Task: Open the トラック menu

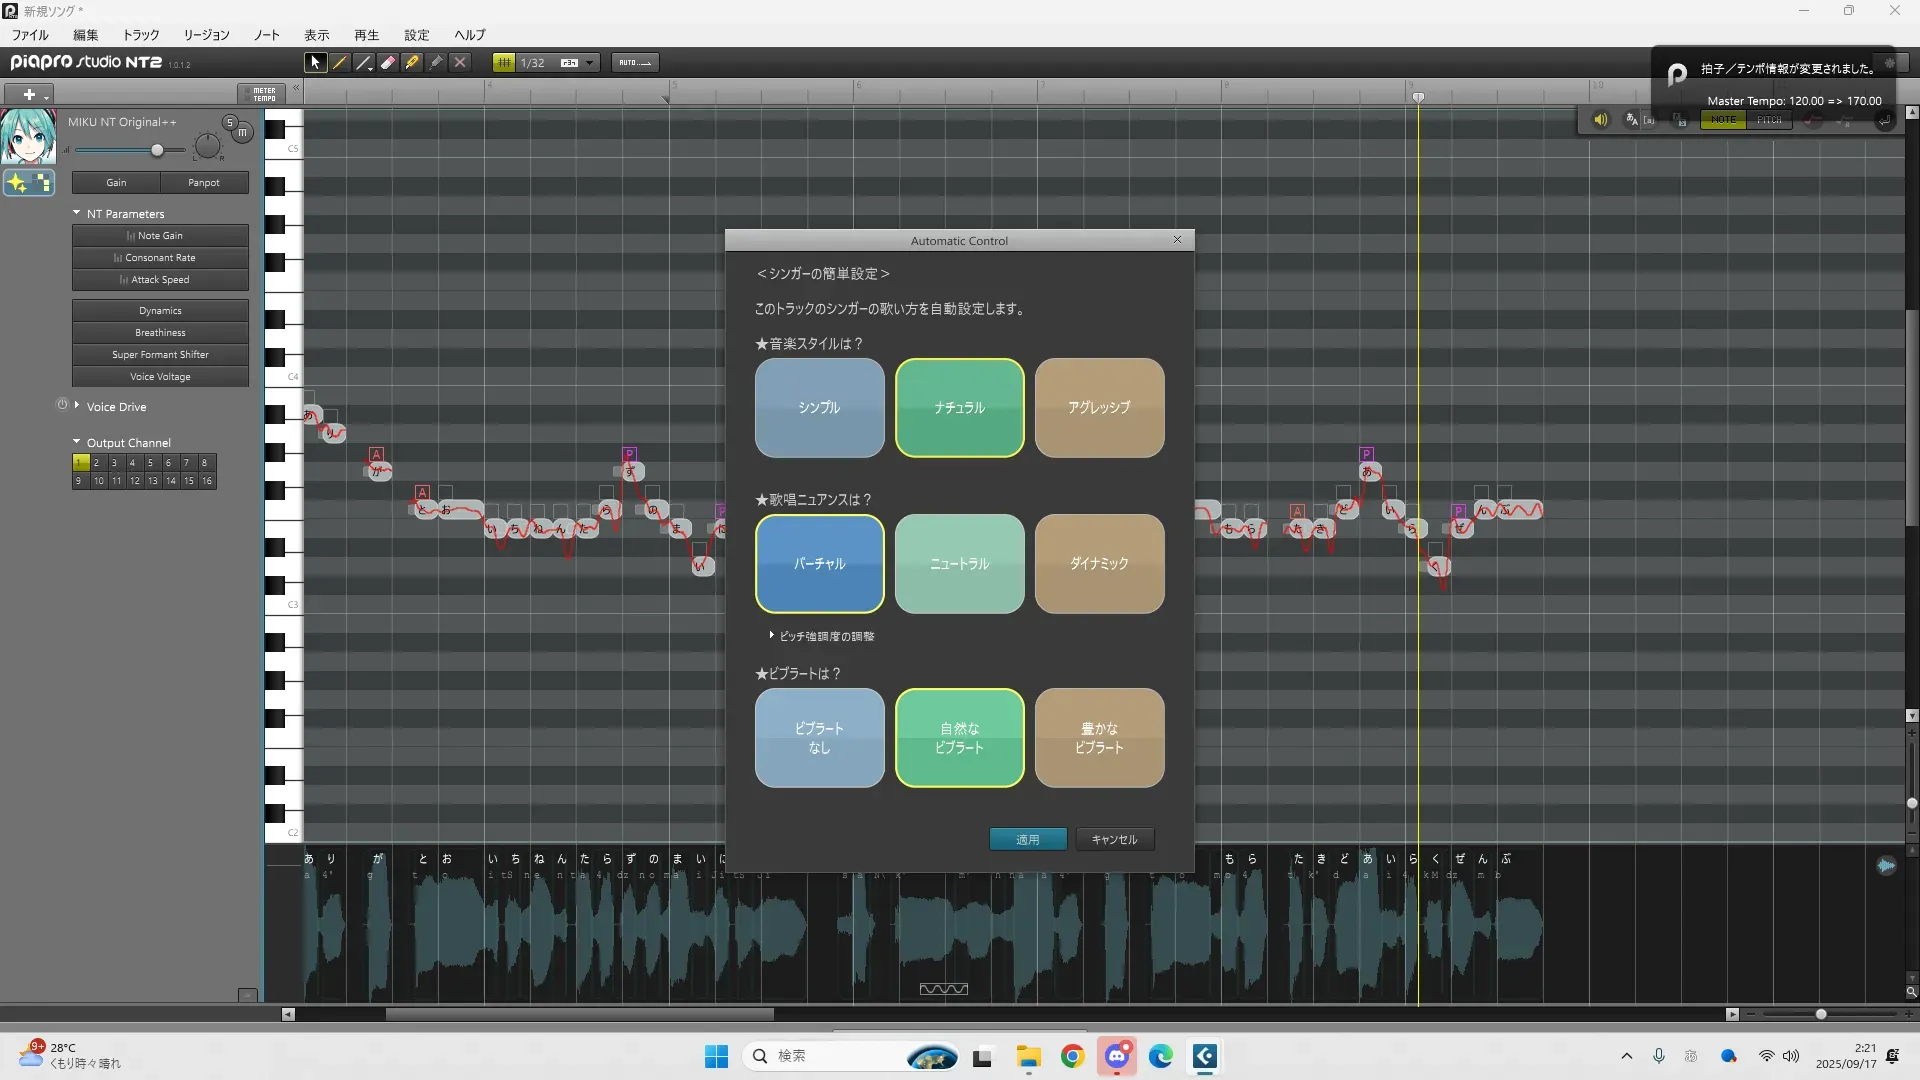Action: pyautogui.click(x=141, y=35)
